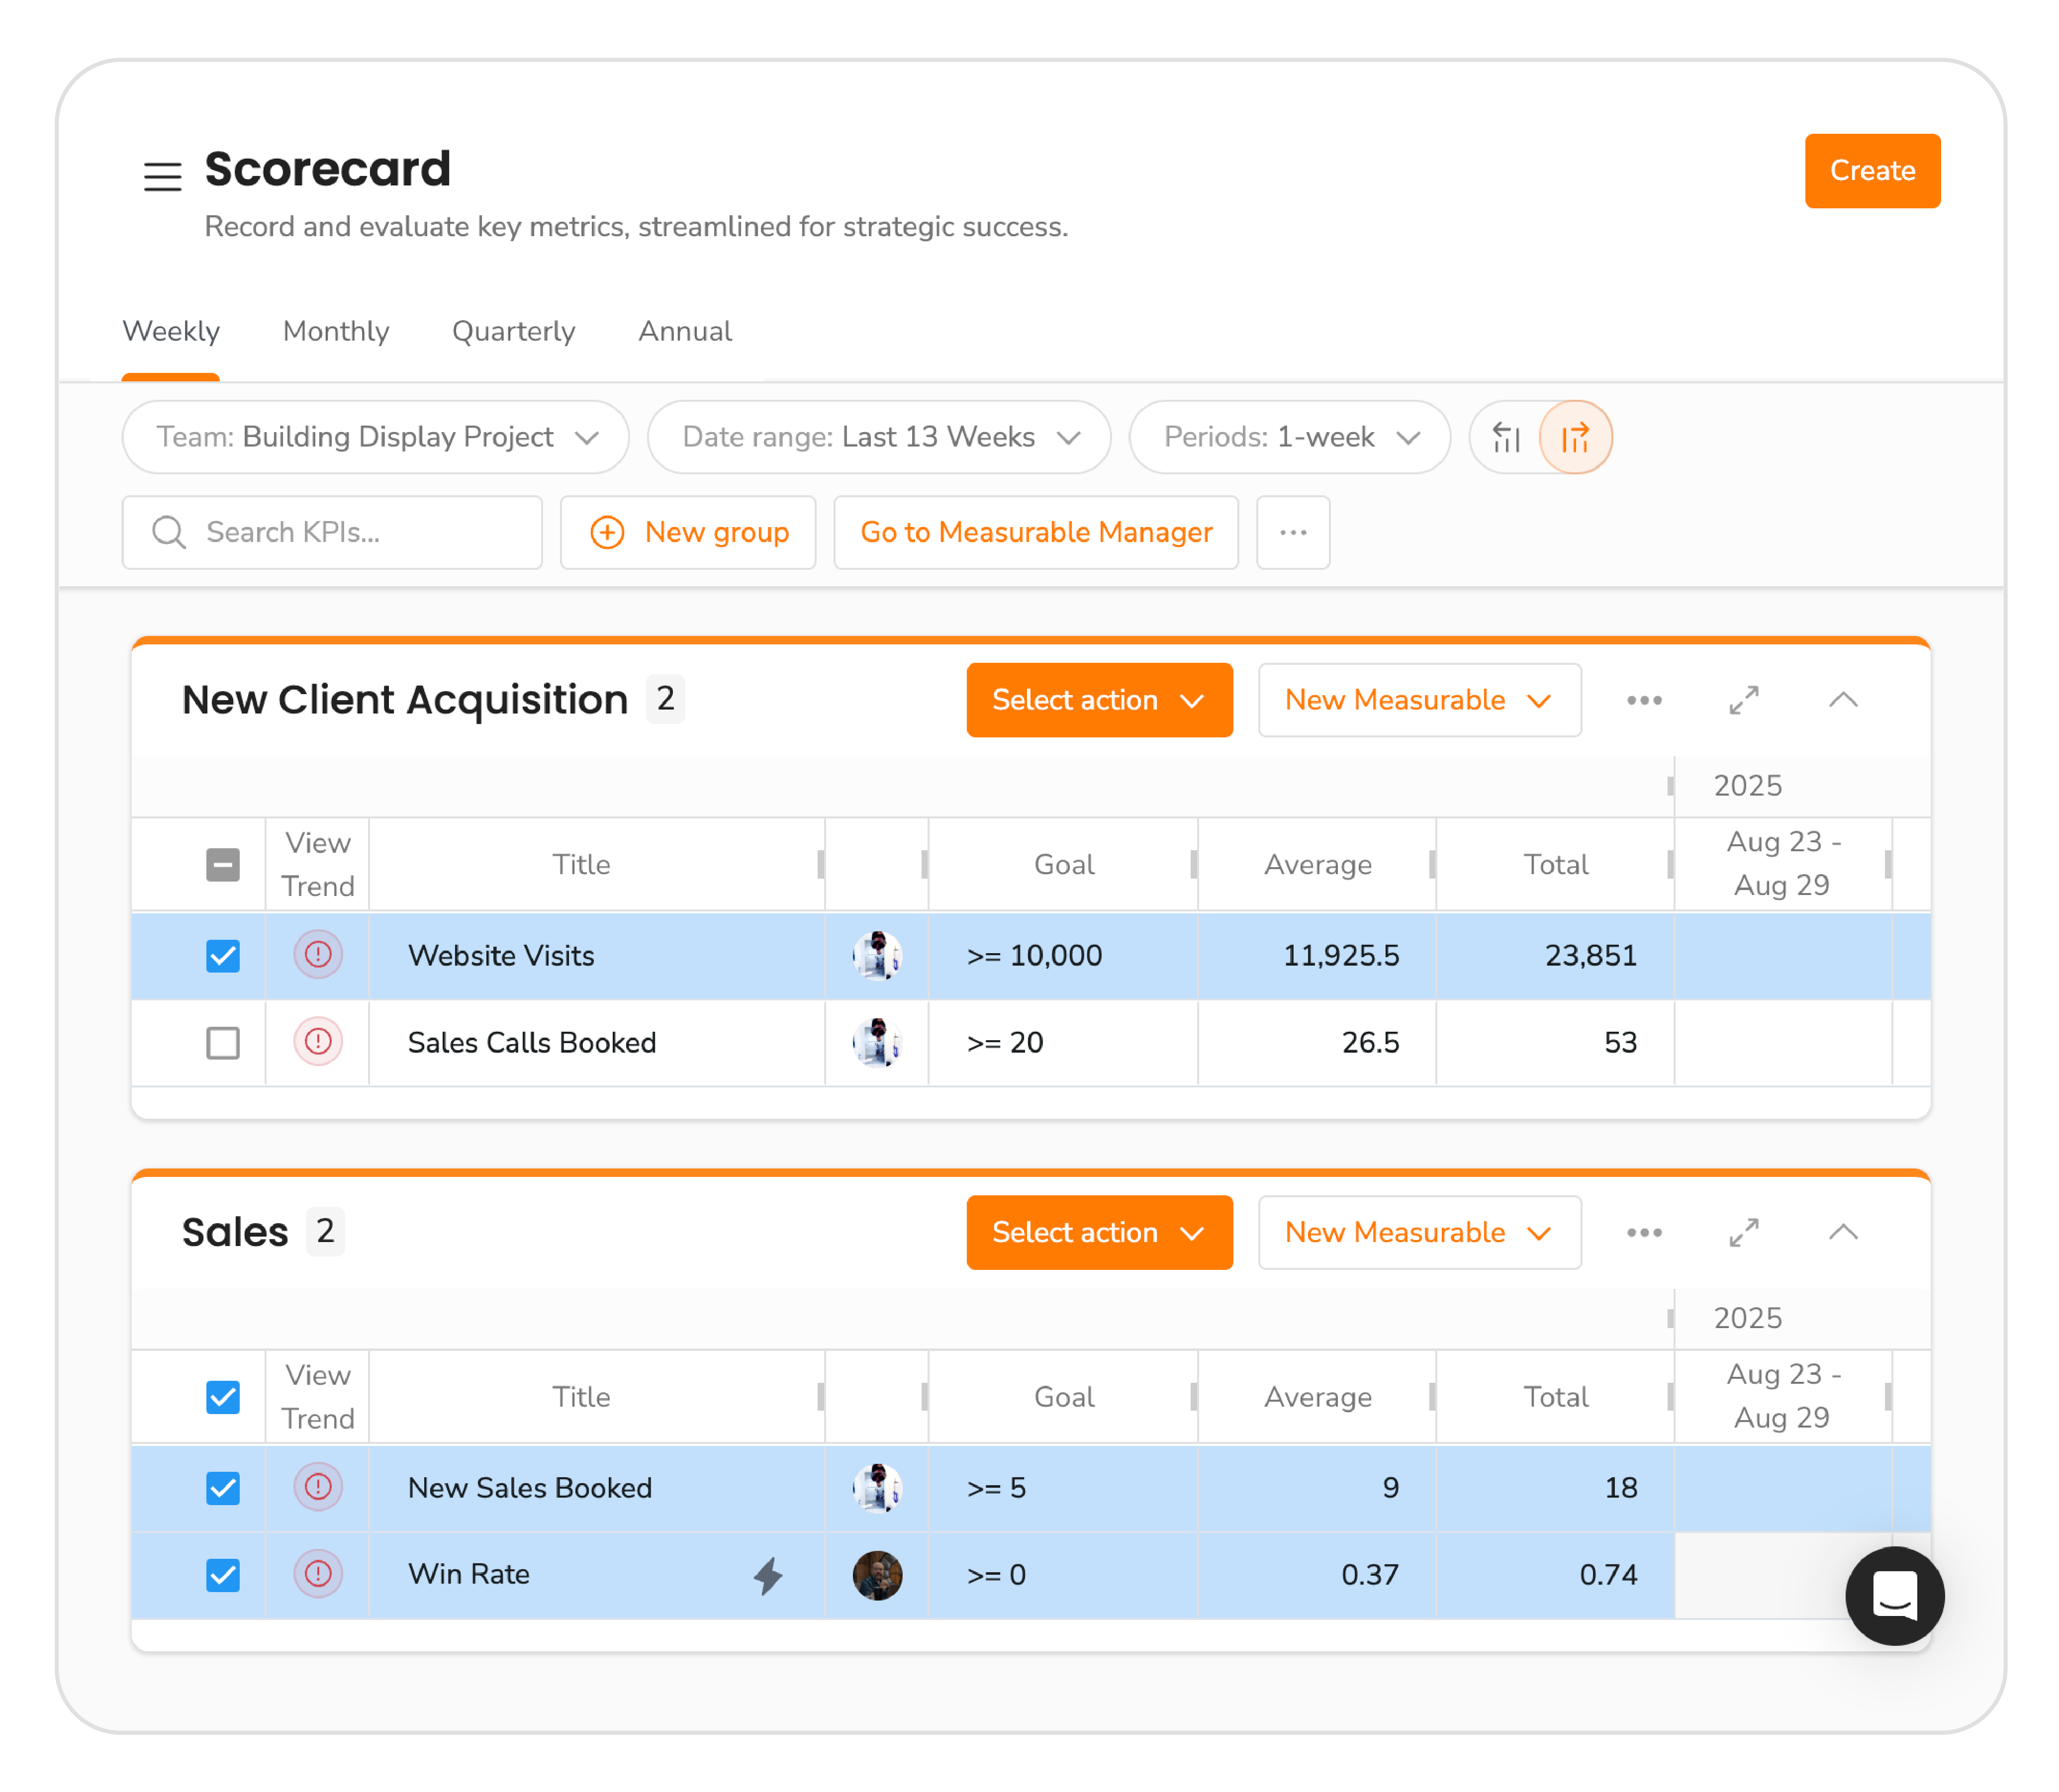Toggle the select-all checkbox in Sales group
This screenshot has width=2059, height=1792.
[x=223, y=1396]
